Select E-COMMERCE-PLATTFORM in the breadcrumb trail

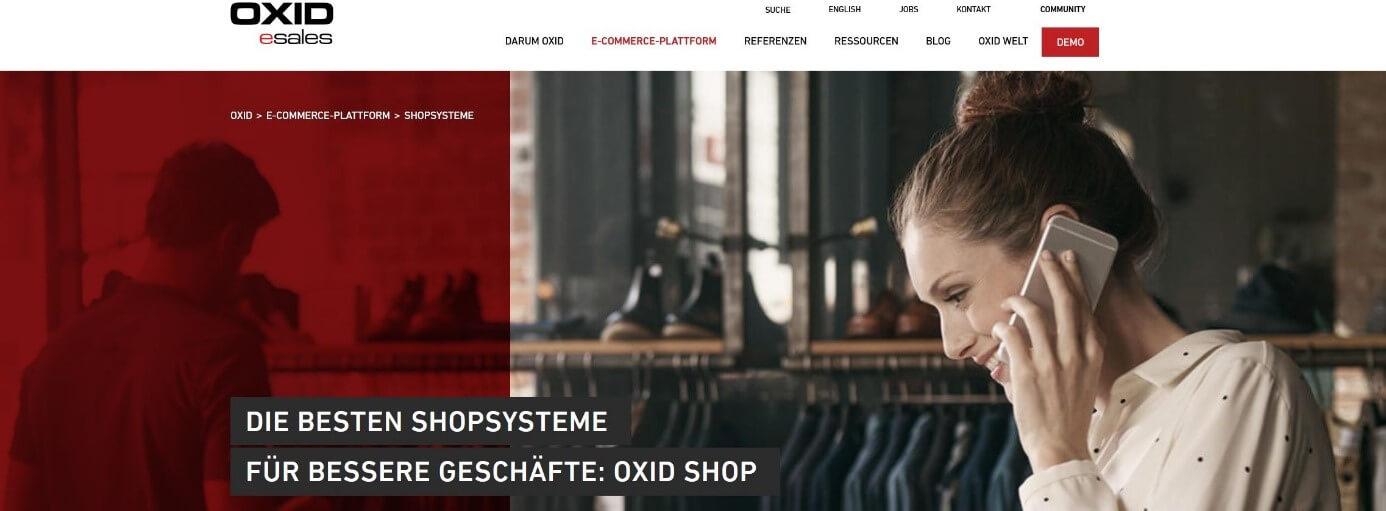[328, 116]
